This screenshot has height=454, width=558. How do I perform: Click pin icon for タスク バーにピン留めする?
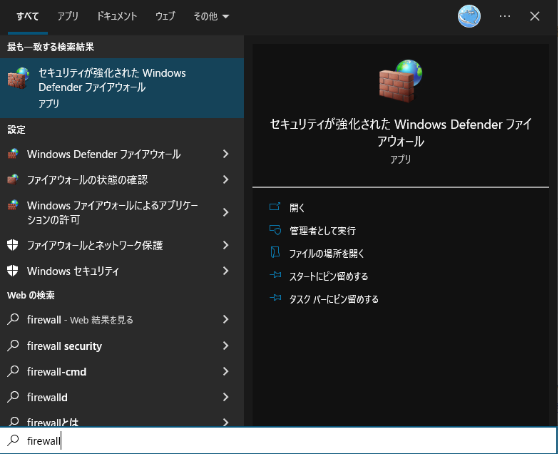[275, 298]
